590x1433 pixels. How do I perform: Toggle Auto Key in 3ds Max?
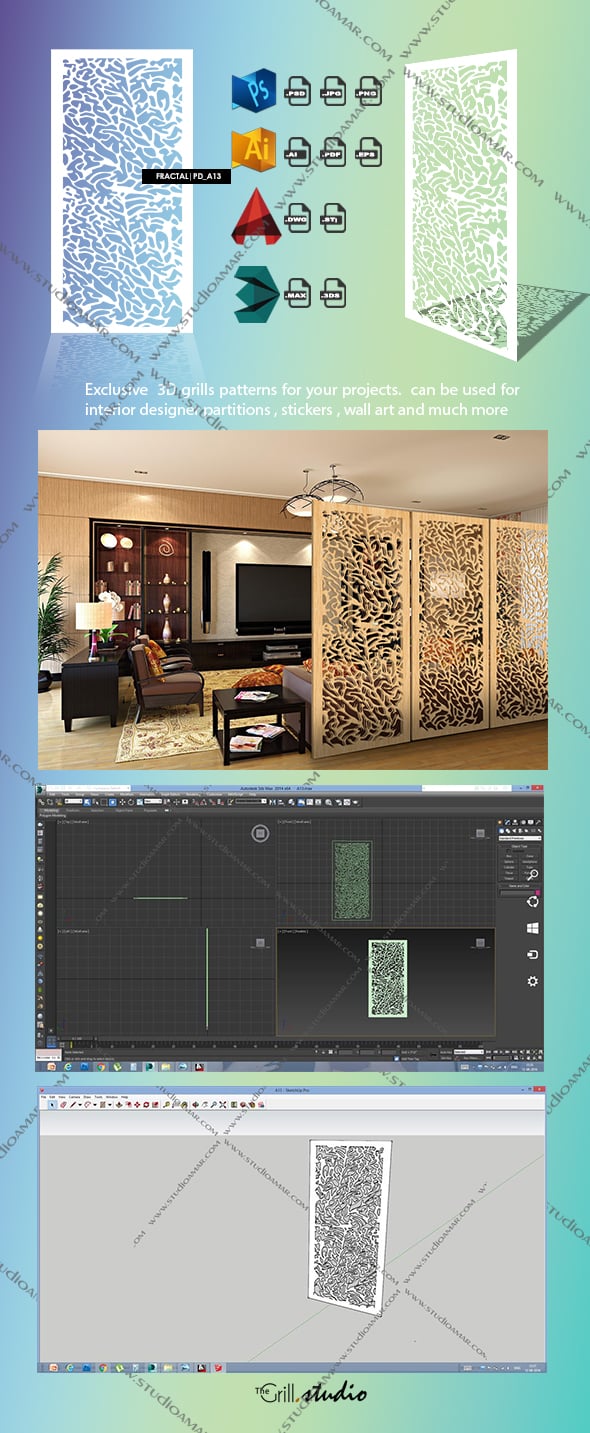(x=445, y=1051)
